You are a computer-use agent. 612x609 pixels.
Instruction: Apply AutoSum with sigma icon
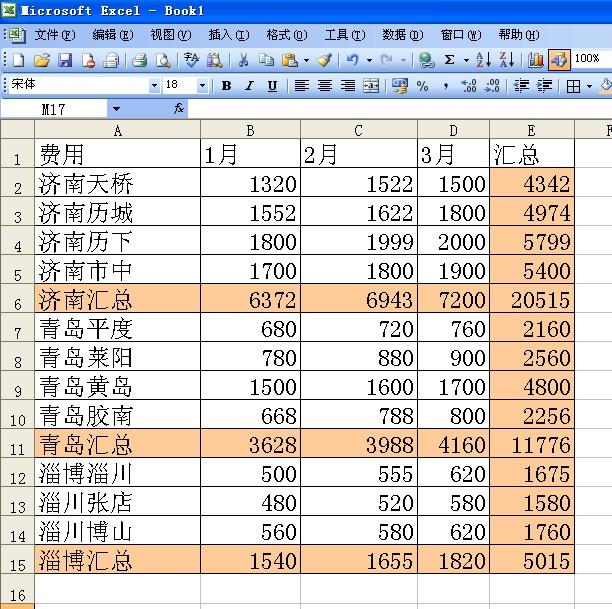click(450, 61)
